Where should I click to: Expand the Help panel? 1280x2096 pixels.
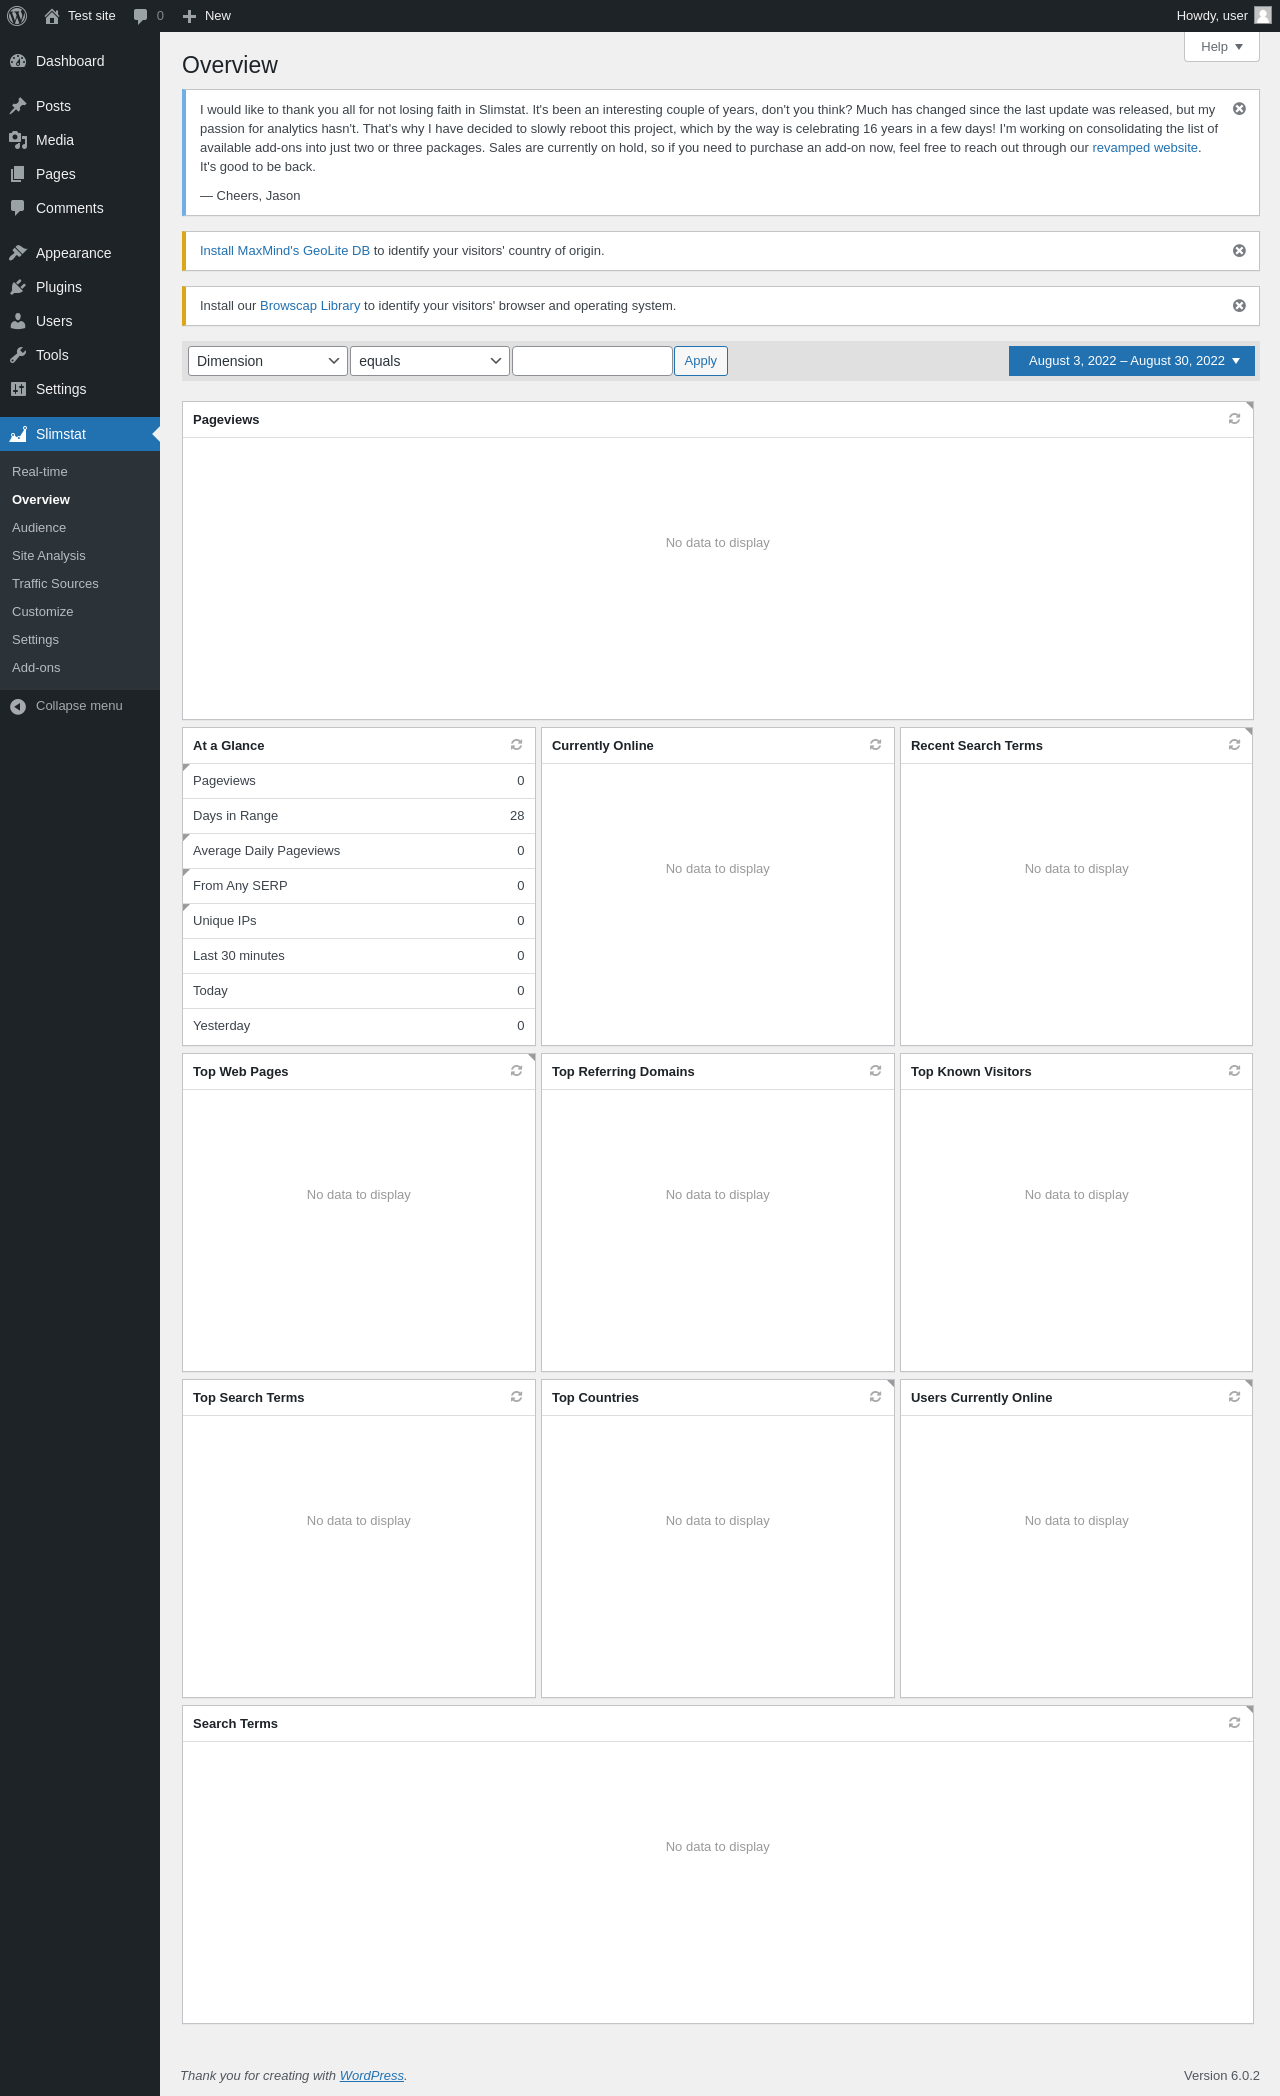tap(1222, 47)
